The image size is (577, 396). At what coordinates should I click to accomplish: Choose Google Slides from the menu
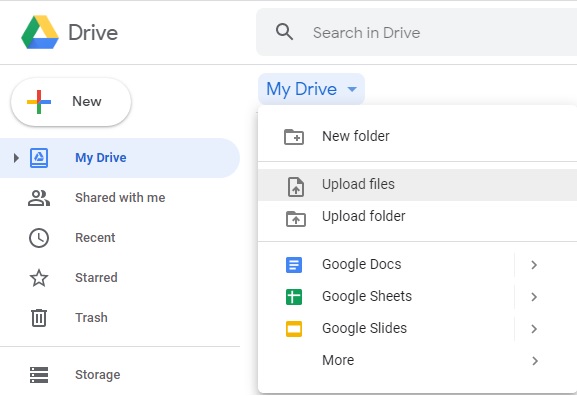coord(417,329)
